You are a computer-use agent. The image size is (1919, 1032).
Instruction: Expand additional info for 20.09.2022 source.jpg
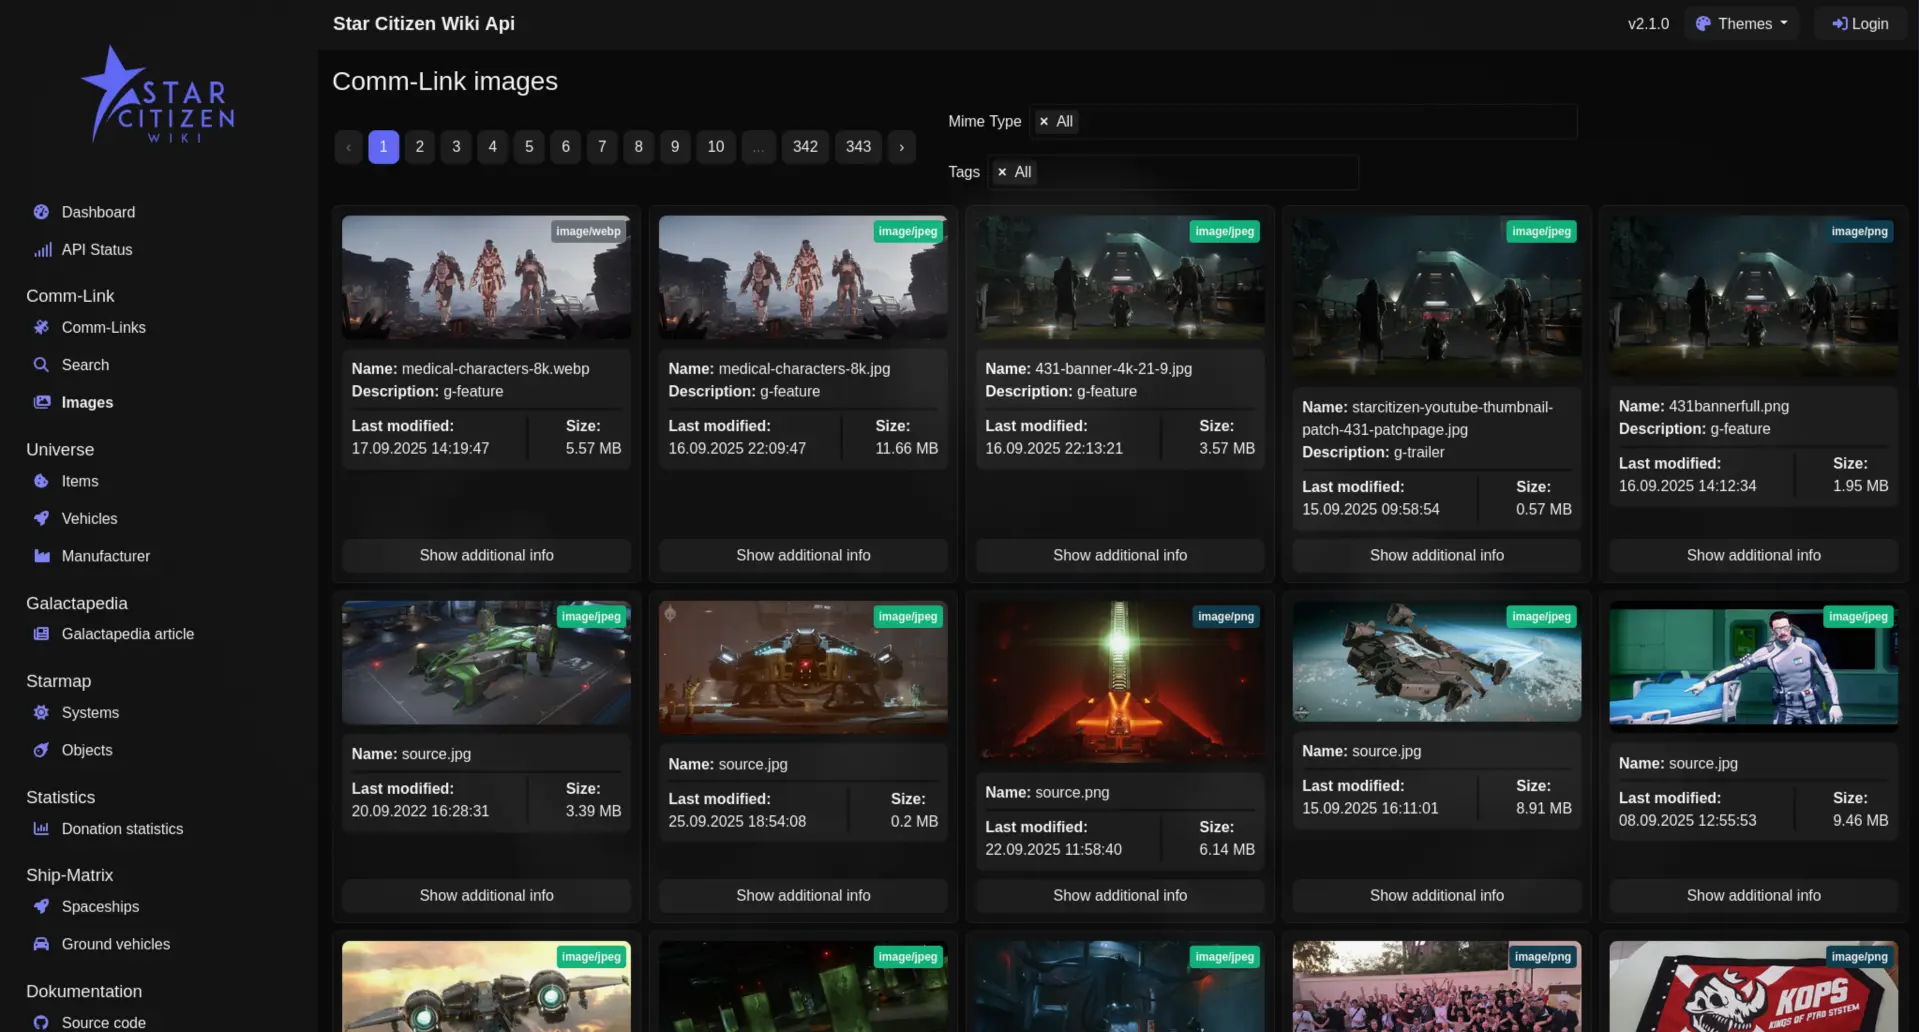(x=486, y=895)
